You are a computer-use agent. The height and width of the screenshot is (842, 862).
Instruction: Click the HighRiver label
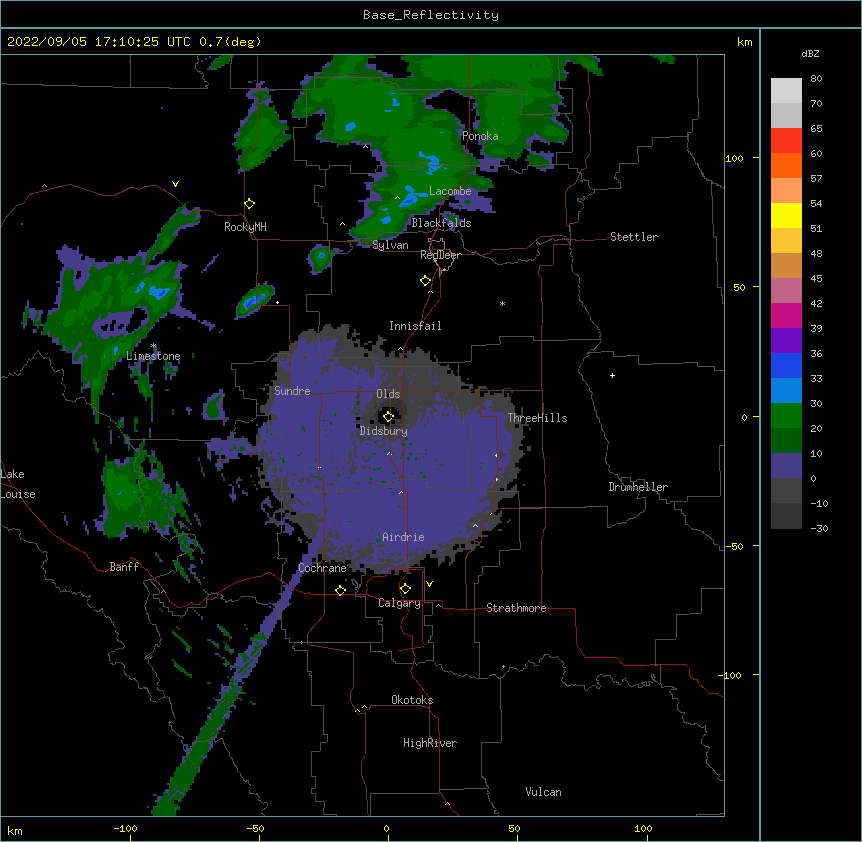(x=430, y=743)
